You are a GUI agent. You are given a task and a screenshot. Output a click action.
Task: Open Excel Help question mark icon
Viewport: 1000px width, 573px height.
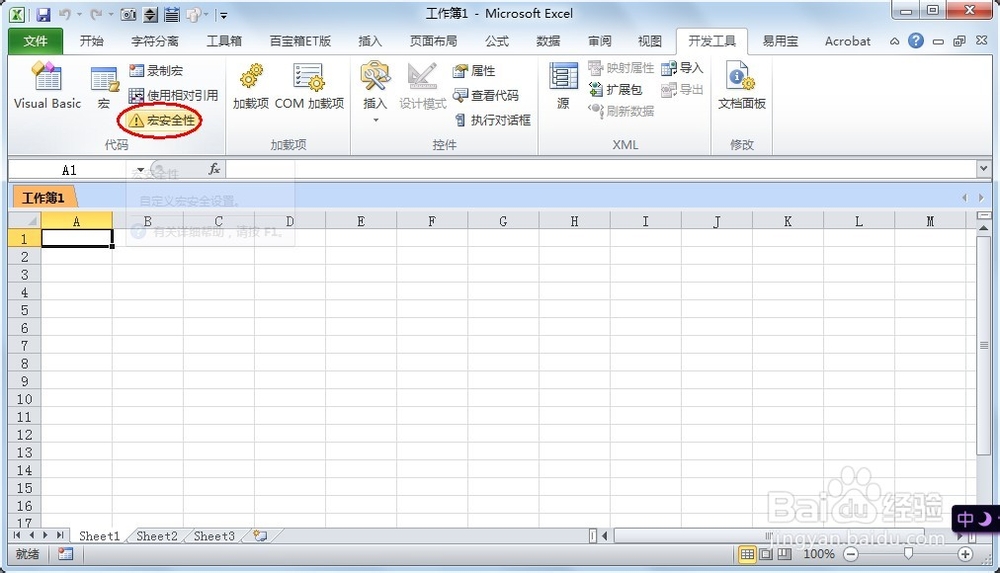click(x=916, y=41)
